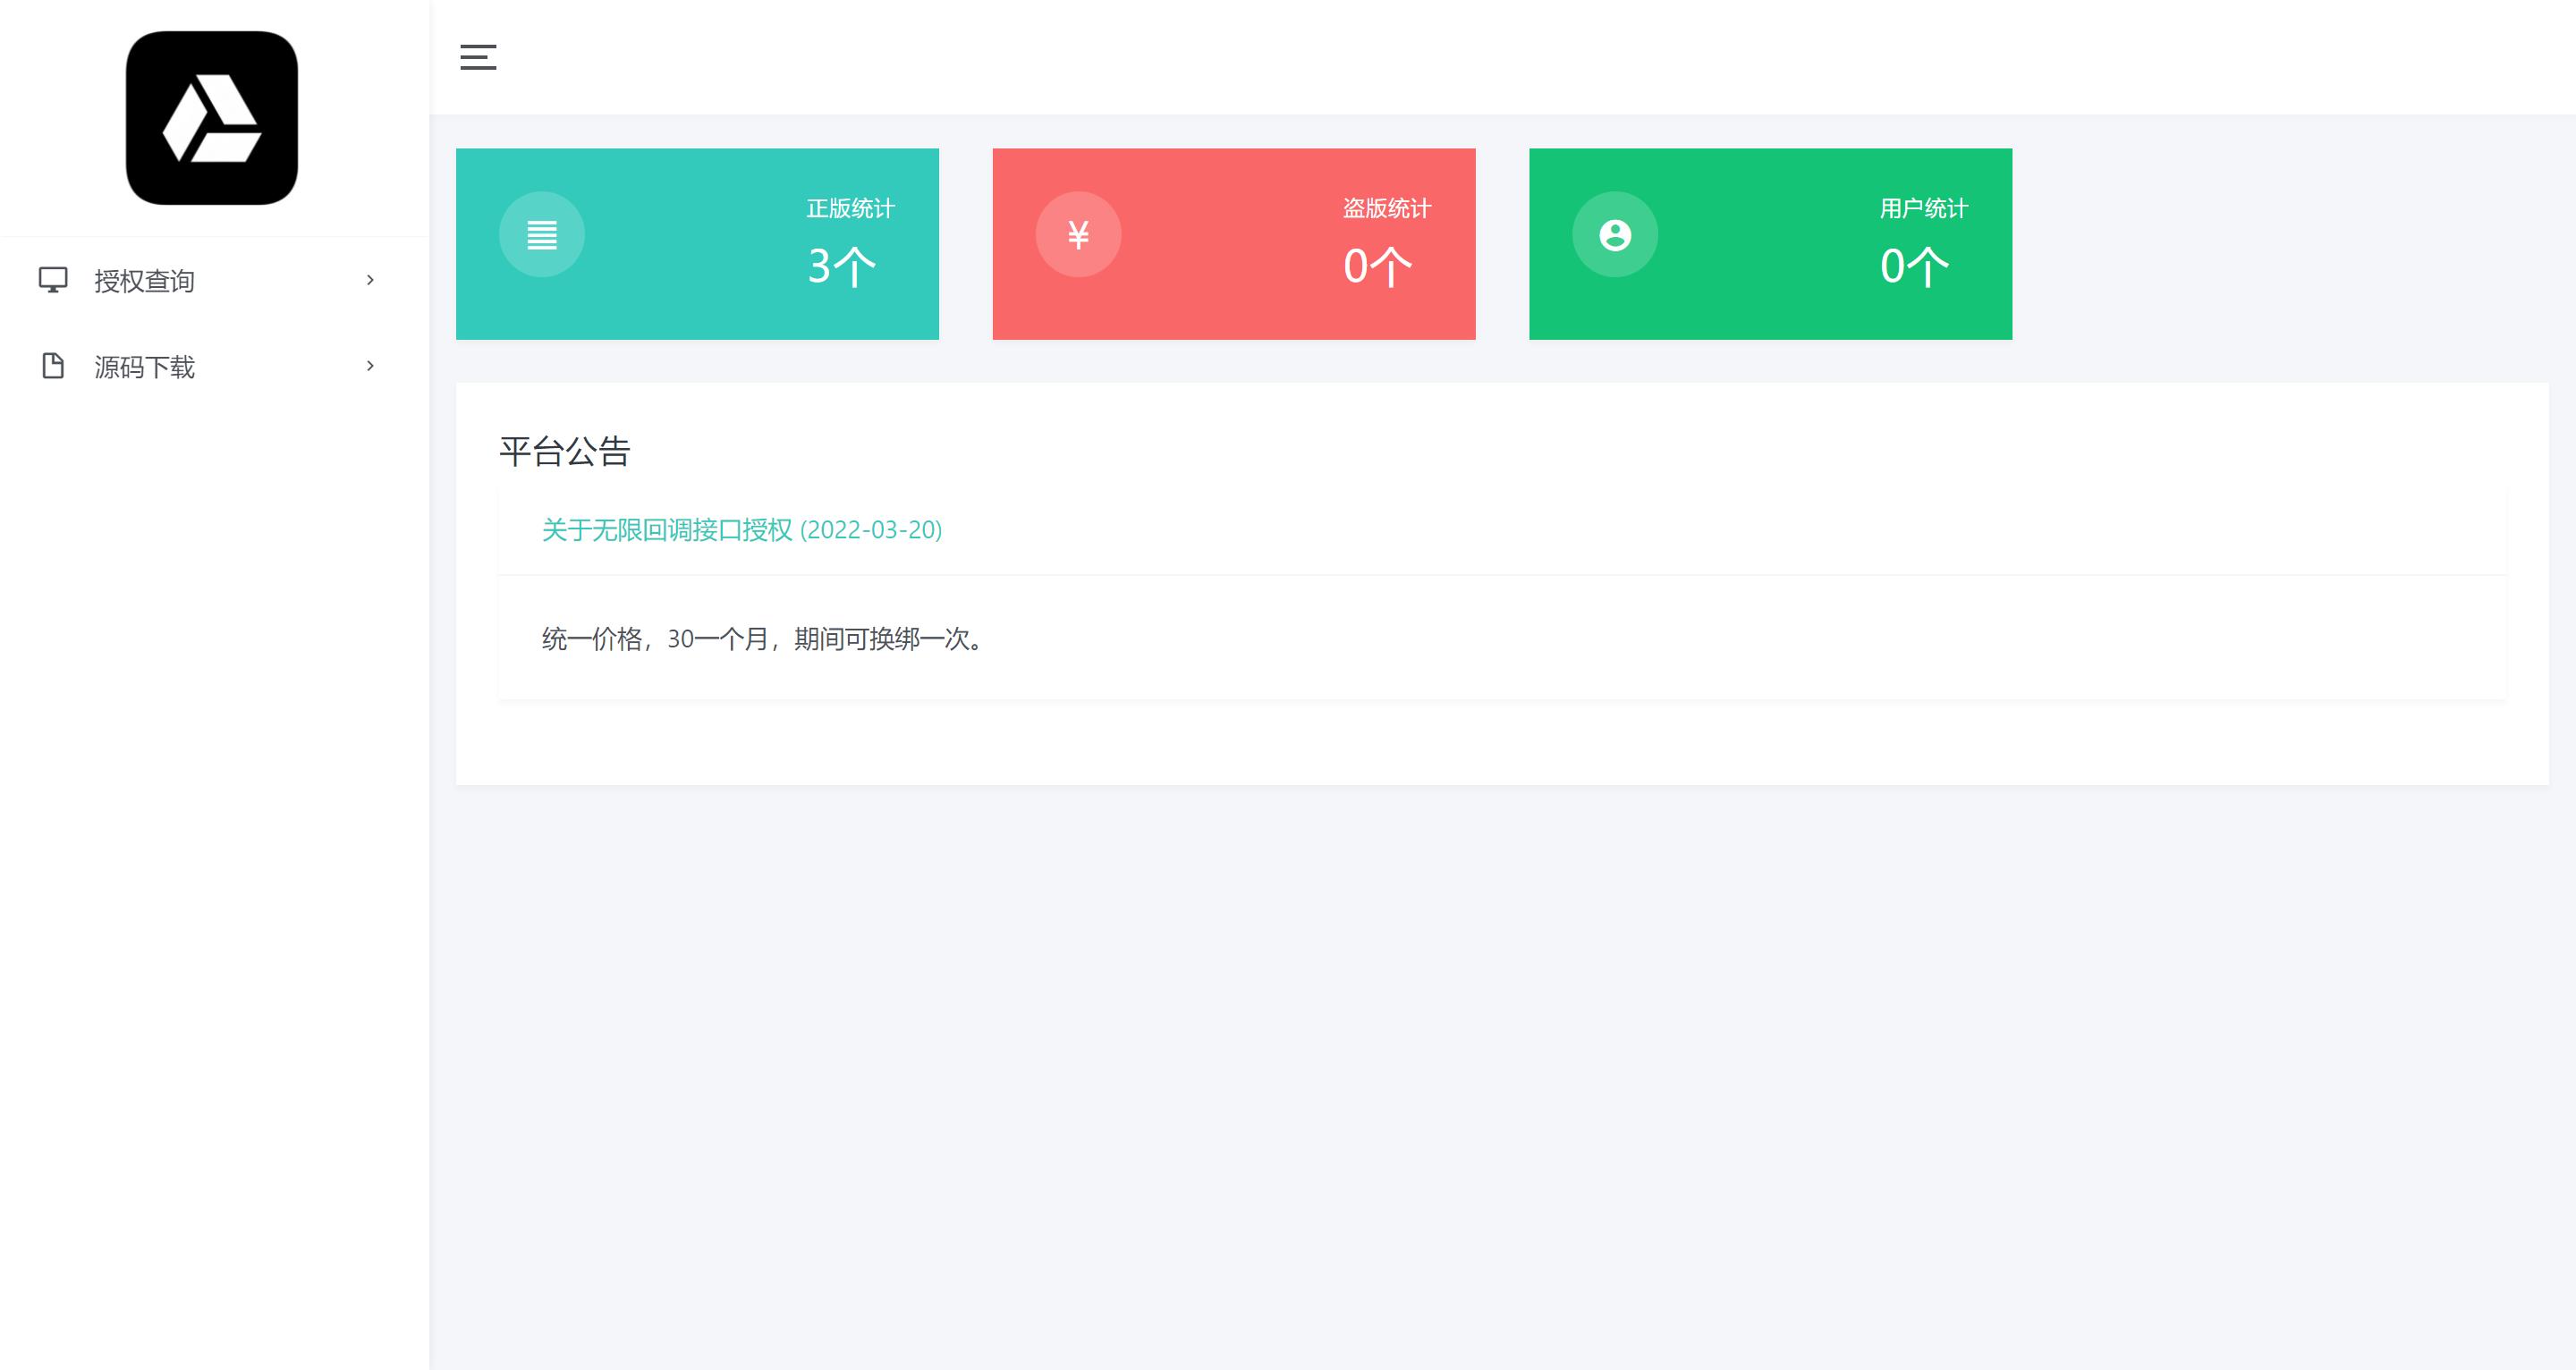Expand the 授权查询 chevron arrow

(370, 280)
